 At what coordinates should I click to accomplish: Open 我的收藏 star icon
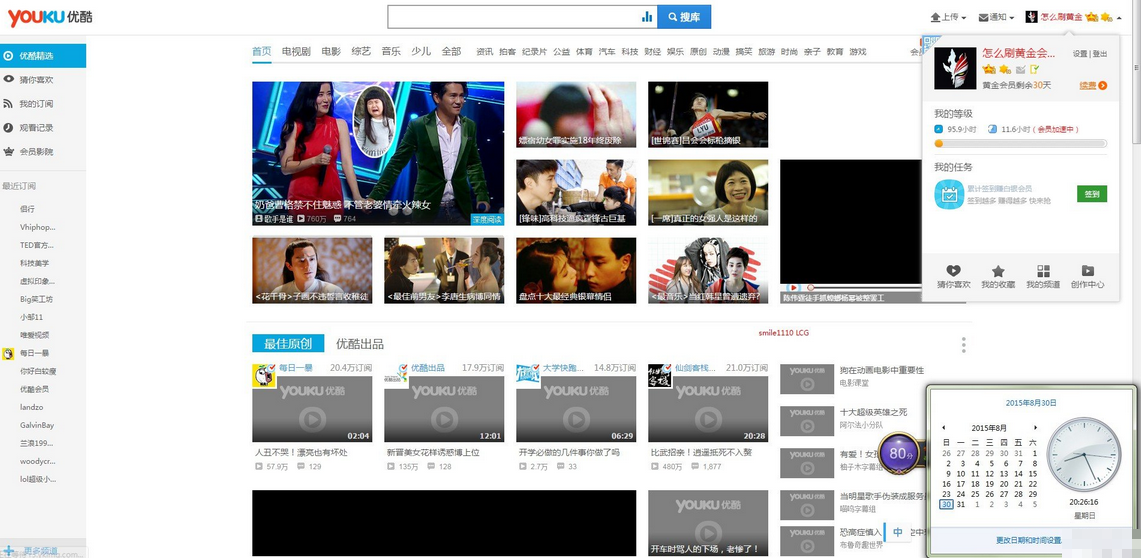[998, 271]
